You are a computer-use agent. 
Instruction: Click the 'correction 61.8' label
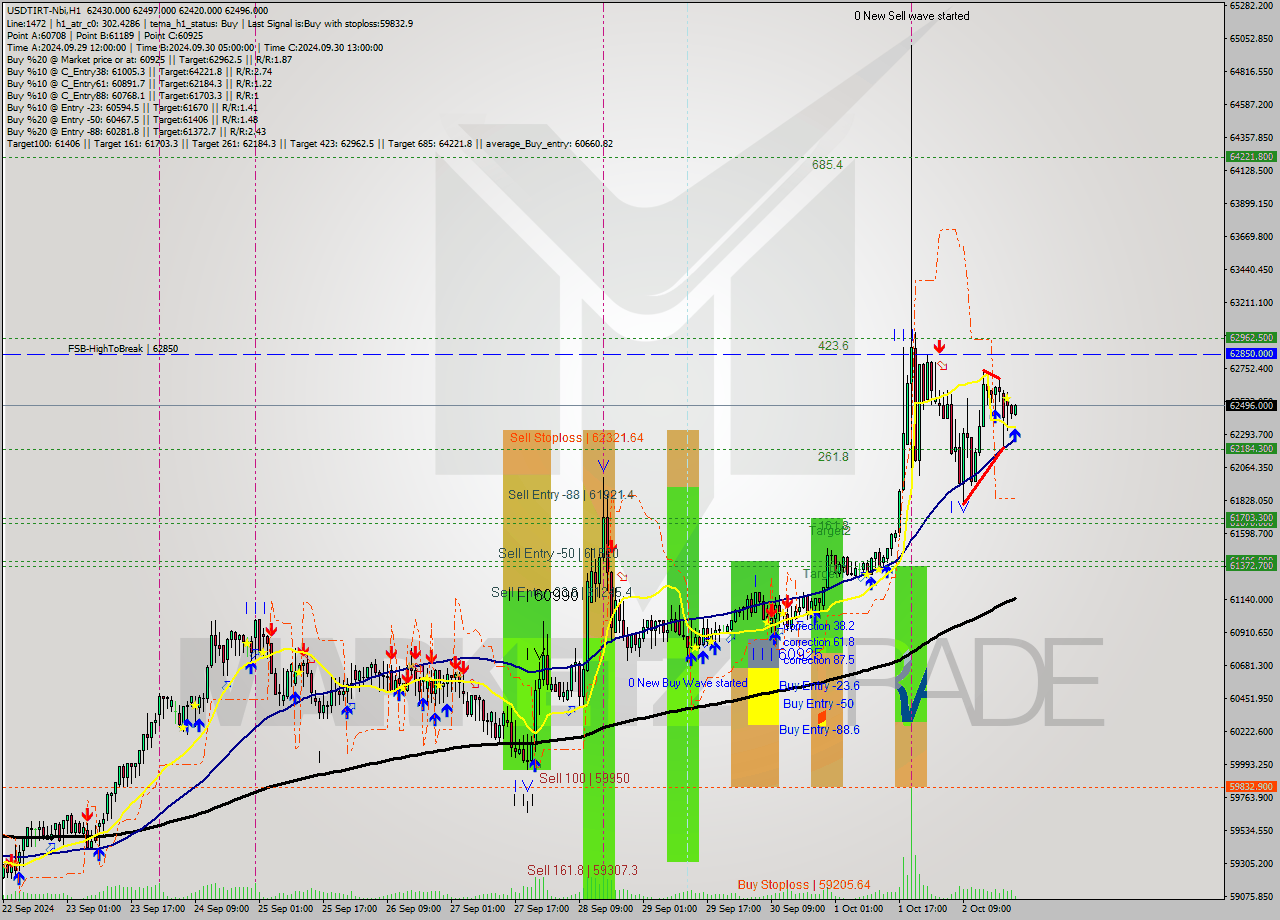818,642
